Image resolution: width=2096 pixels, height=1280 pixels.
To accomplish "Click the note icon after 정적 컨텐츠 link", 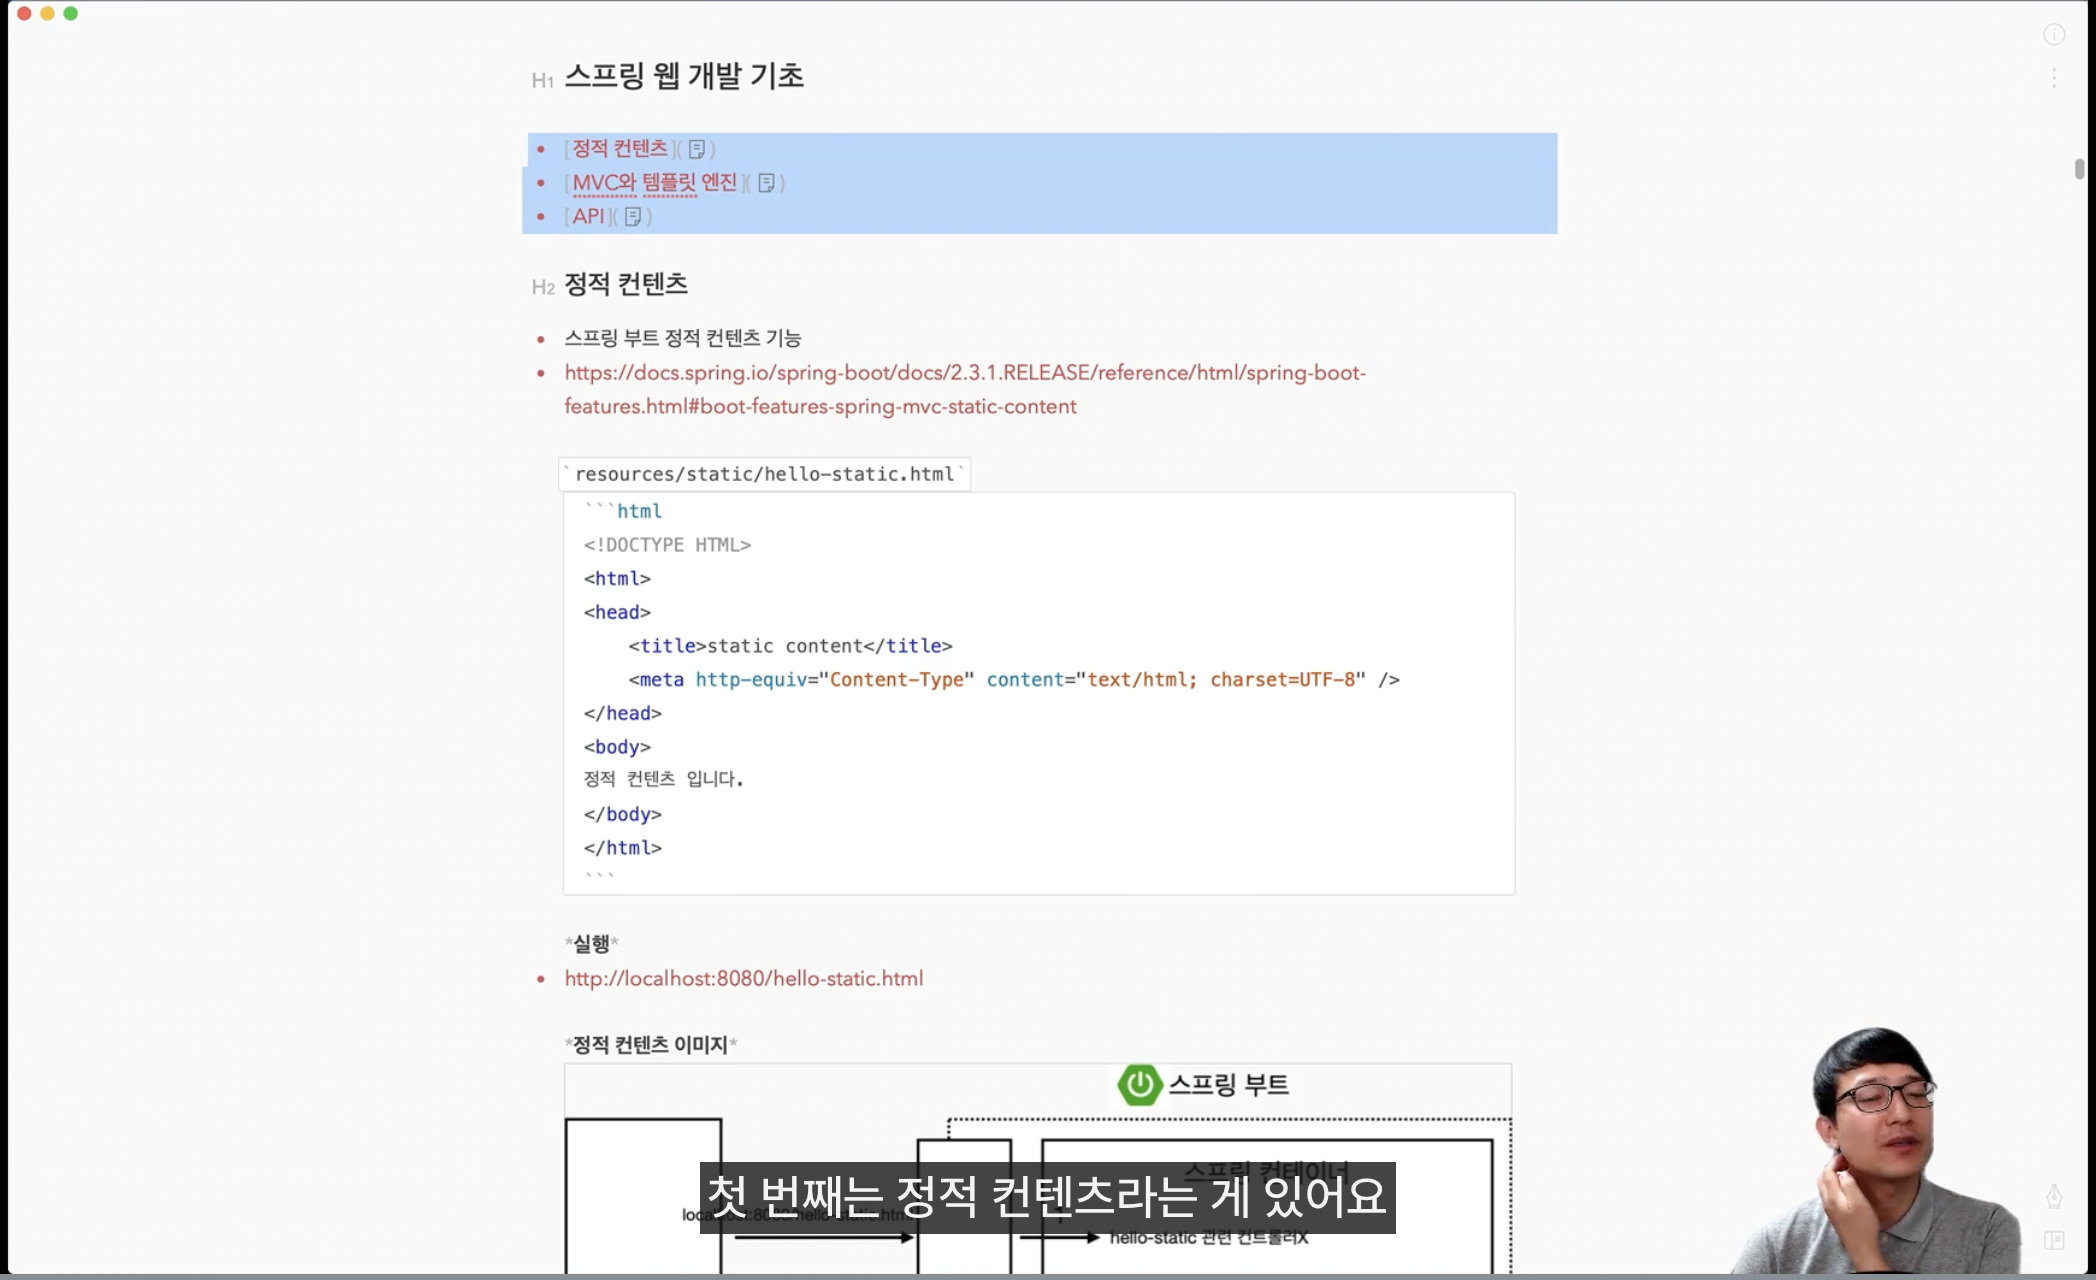I will [x=697, y=149].
